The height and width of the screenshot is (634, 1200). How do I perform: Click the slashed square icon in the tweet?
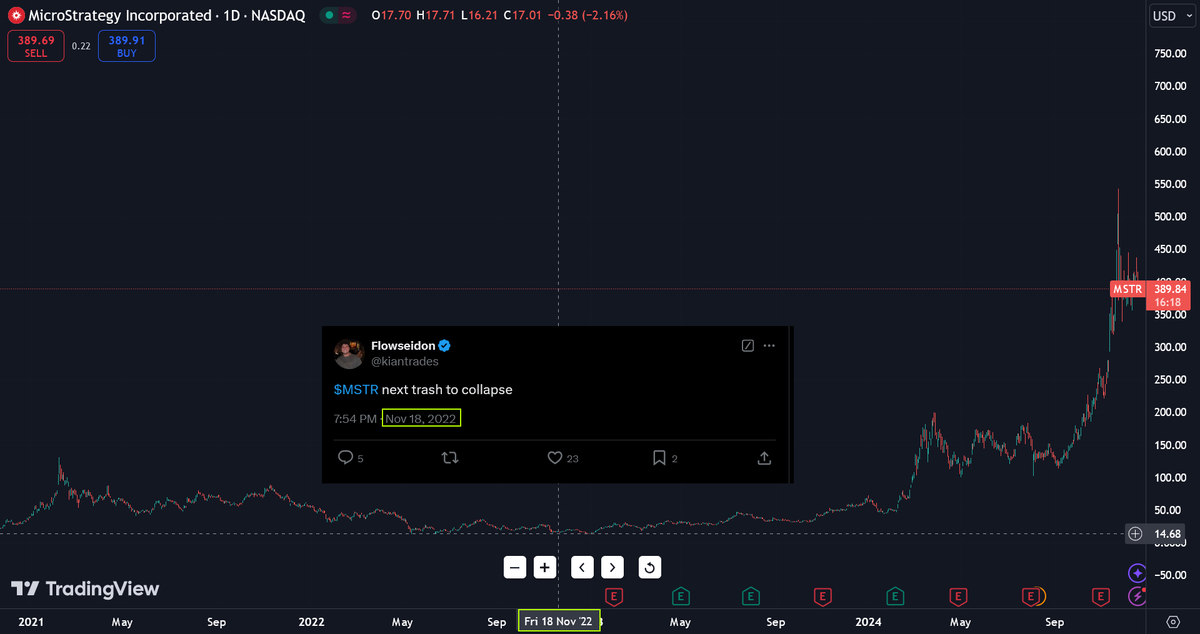pyautogui.click(x=747, y=346)
